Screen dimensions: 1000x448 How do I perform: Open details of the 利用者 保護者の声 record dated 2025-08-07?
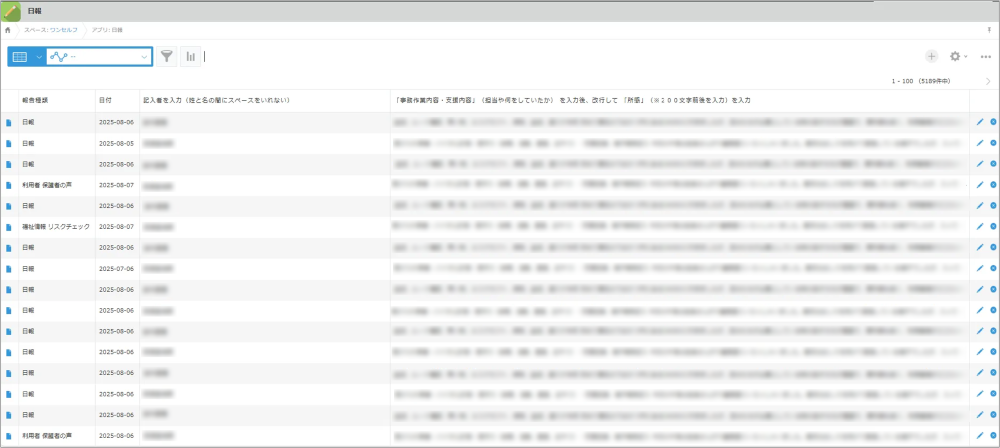[10, 185]
